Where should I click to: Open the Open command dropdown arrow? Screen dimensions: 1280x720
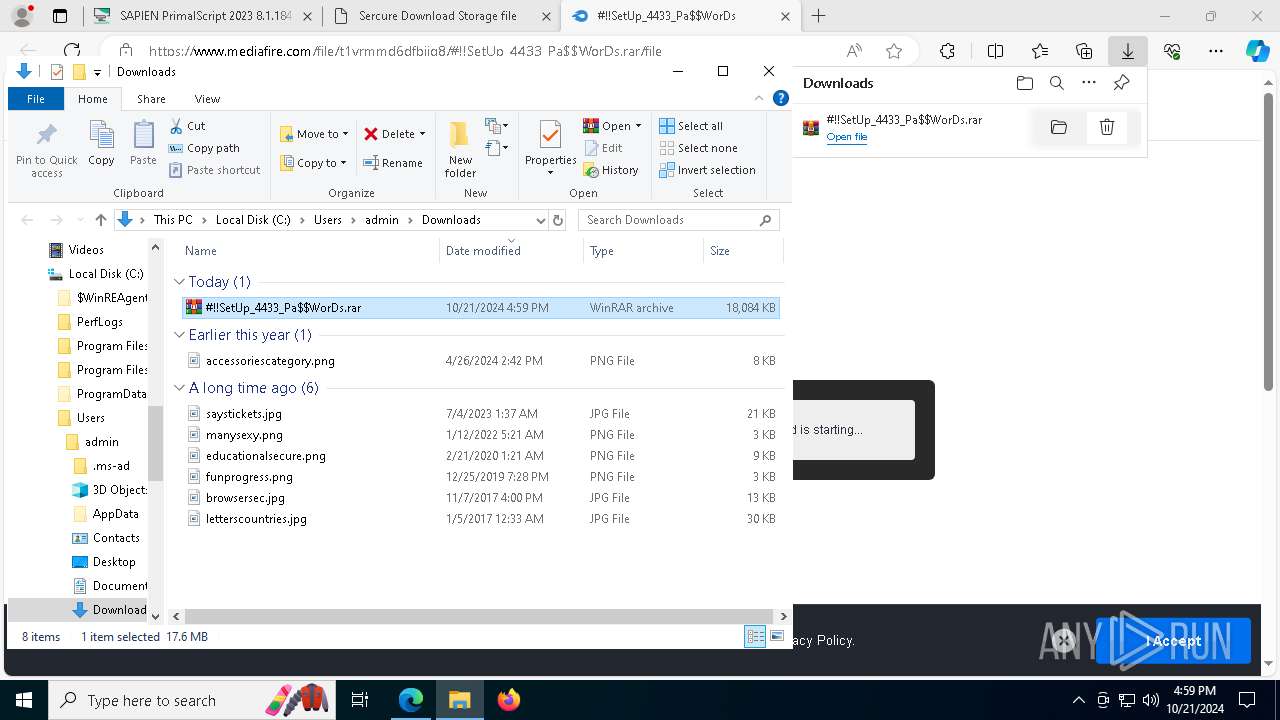click(638, 126)
